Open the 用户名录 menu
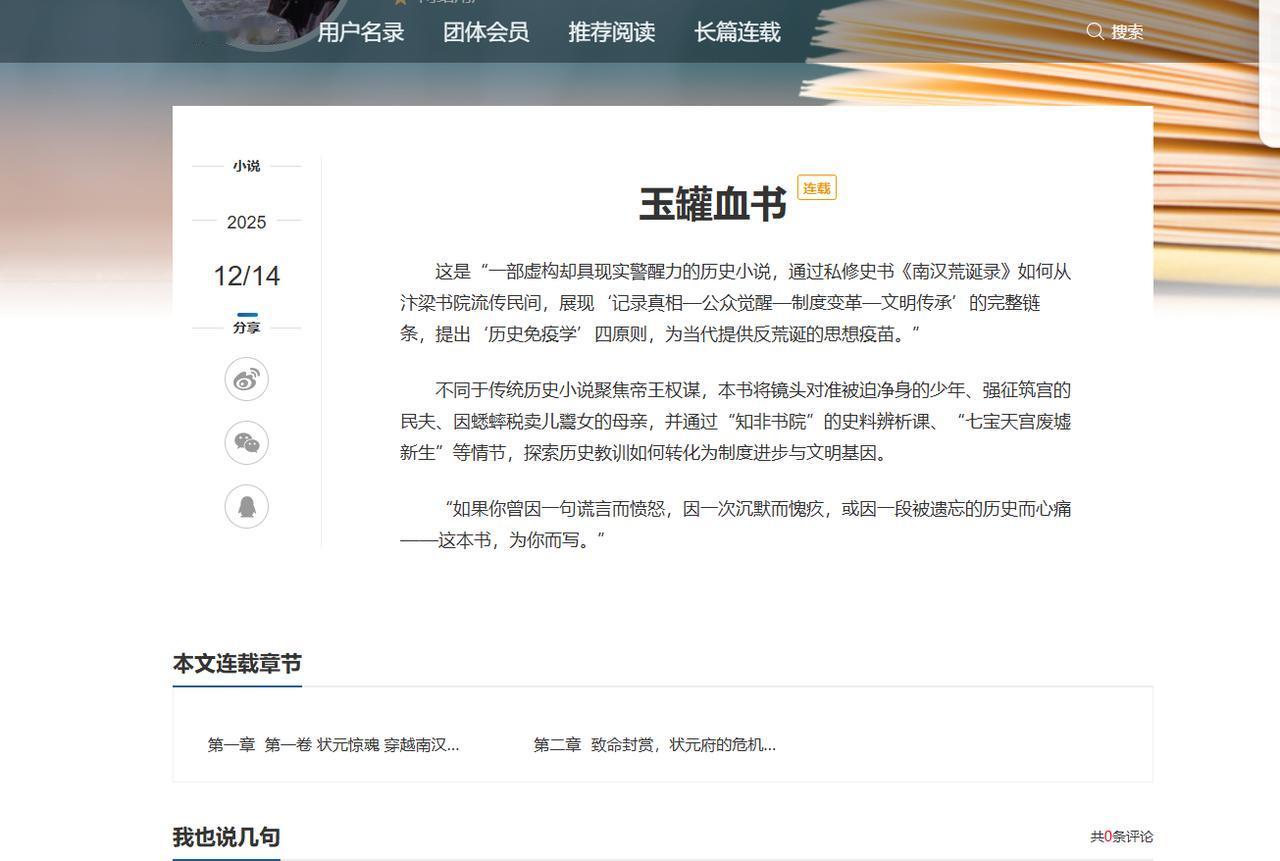 [x=360, y=31]
